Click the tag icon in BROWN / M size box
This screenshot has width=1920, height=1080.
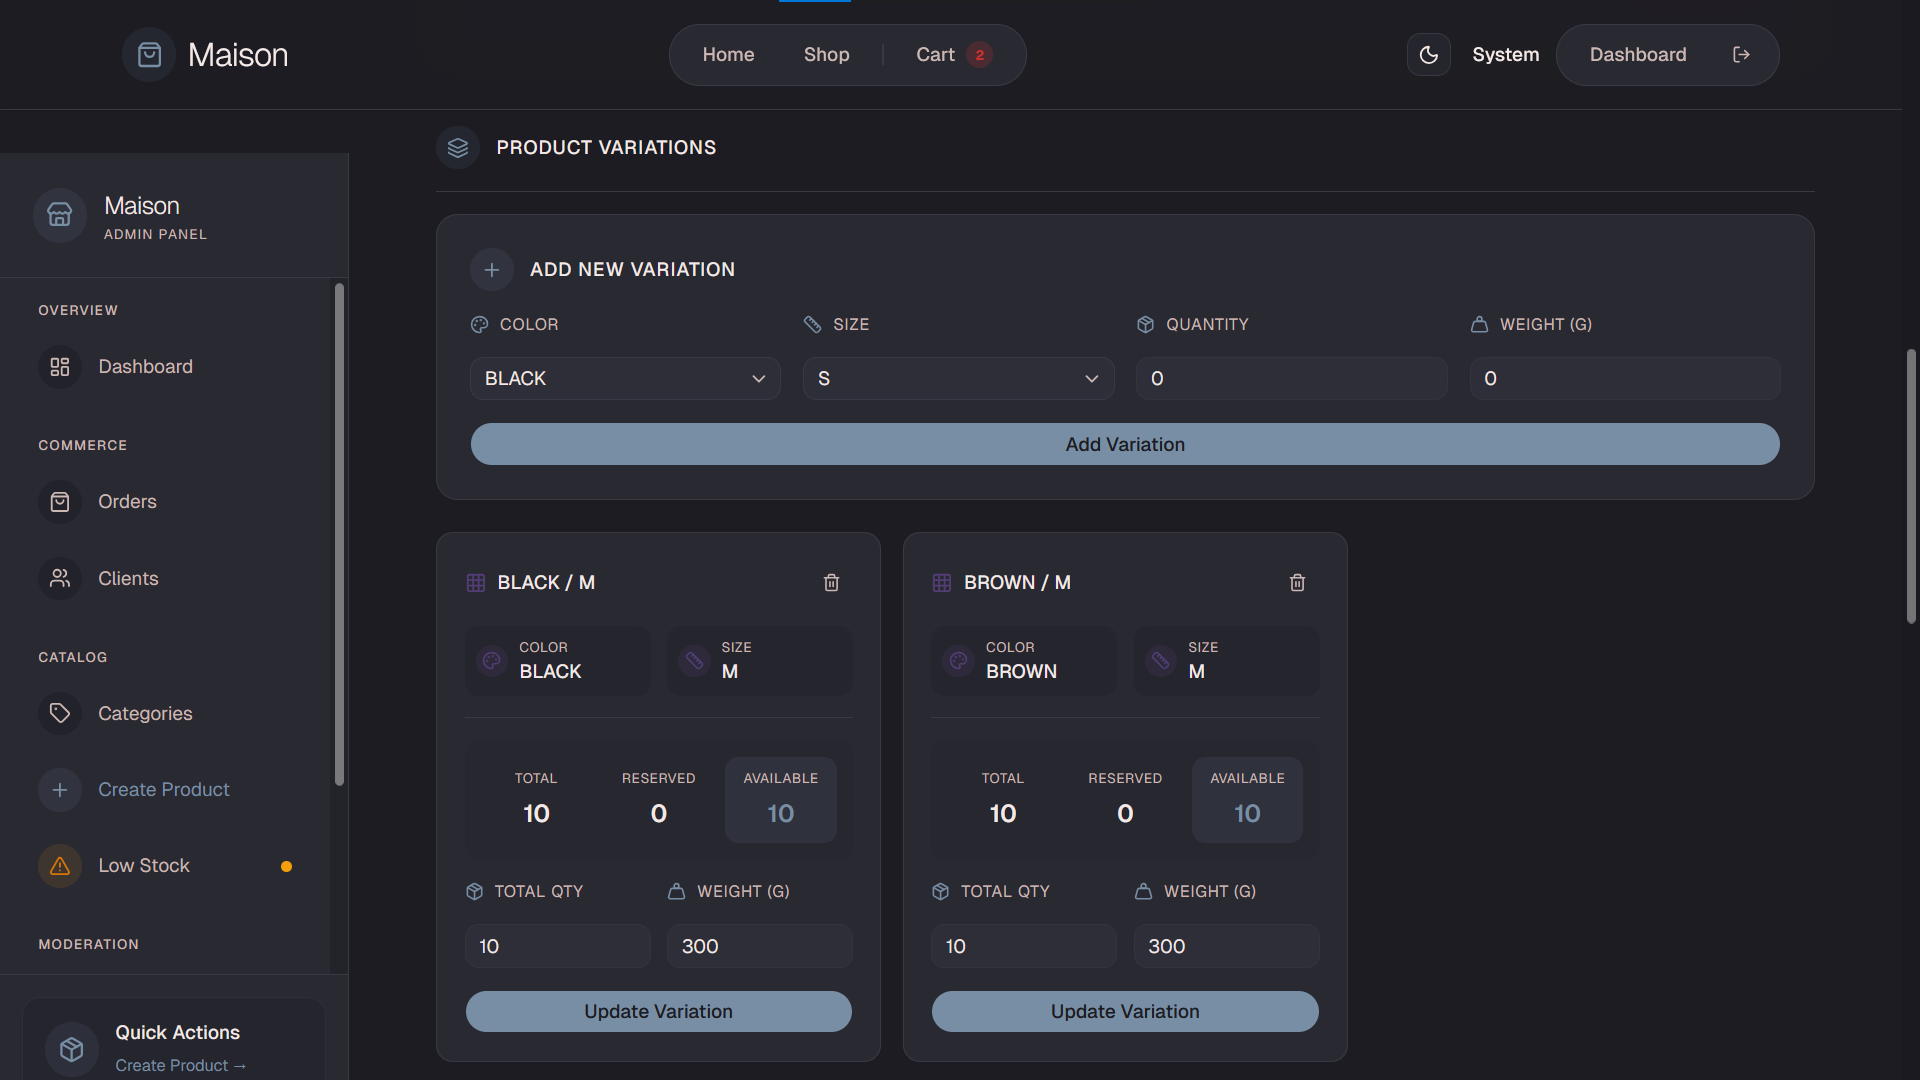1160,661
